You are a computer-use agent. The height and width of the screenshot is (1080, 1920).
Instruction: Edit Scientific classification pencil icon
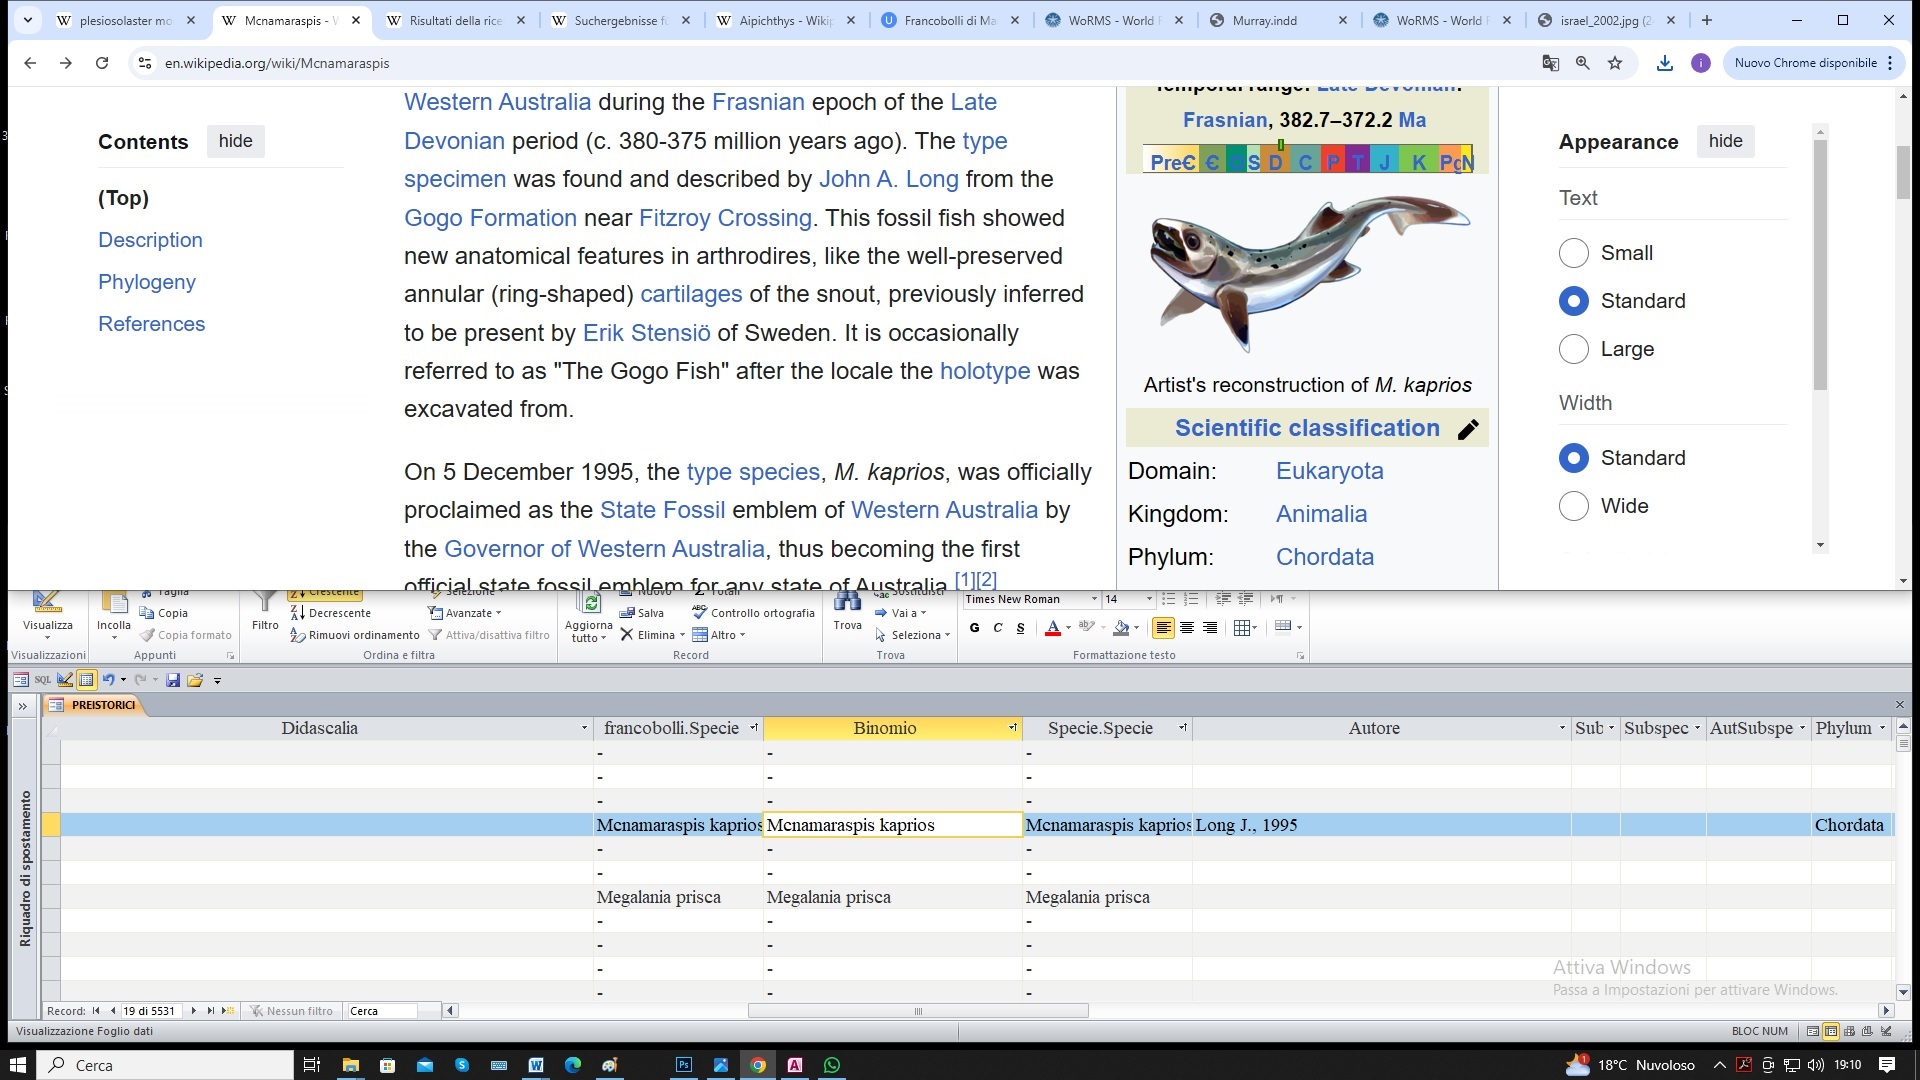click(x=1467, y=430)
